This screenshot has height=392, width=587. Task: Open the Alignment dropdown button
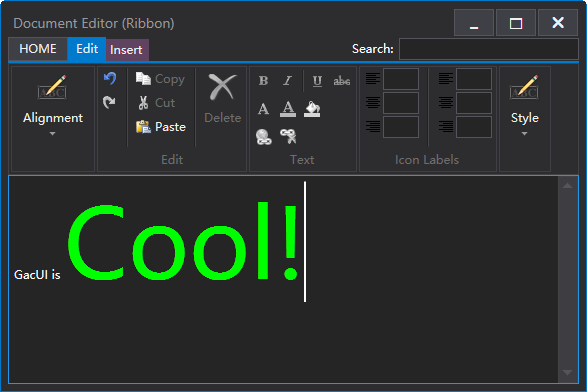pos(53,119)
